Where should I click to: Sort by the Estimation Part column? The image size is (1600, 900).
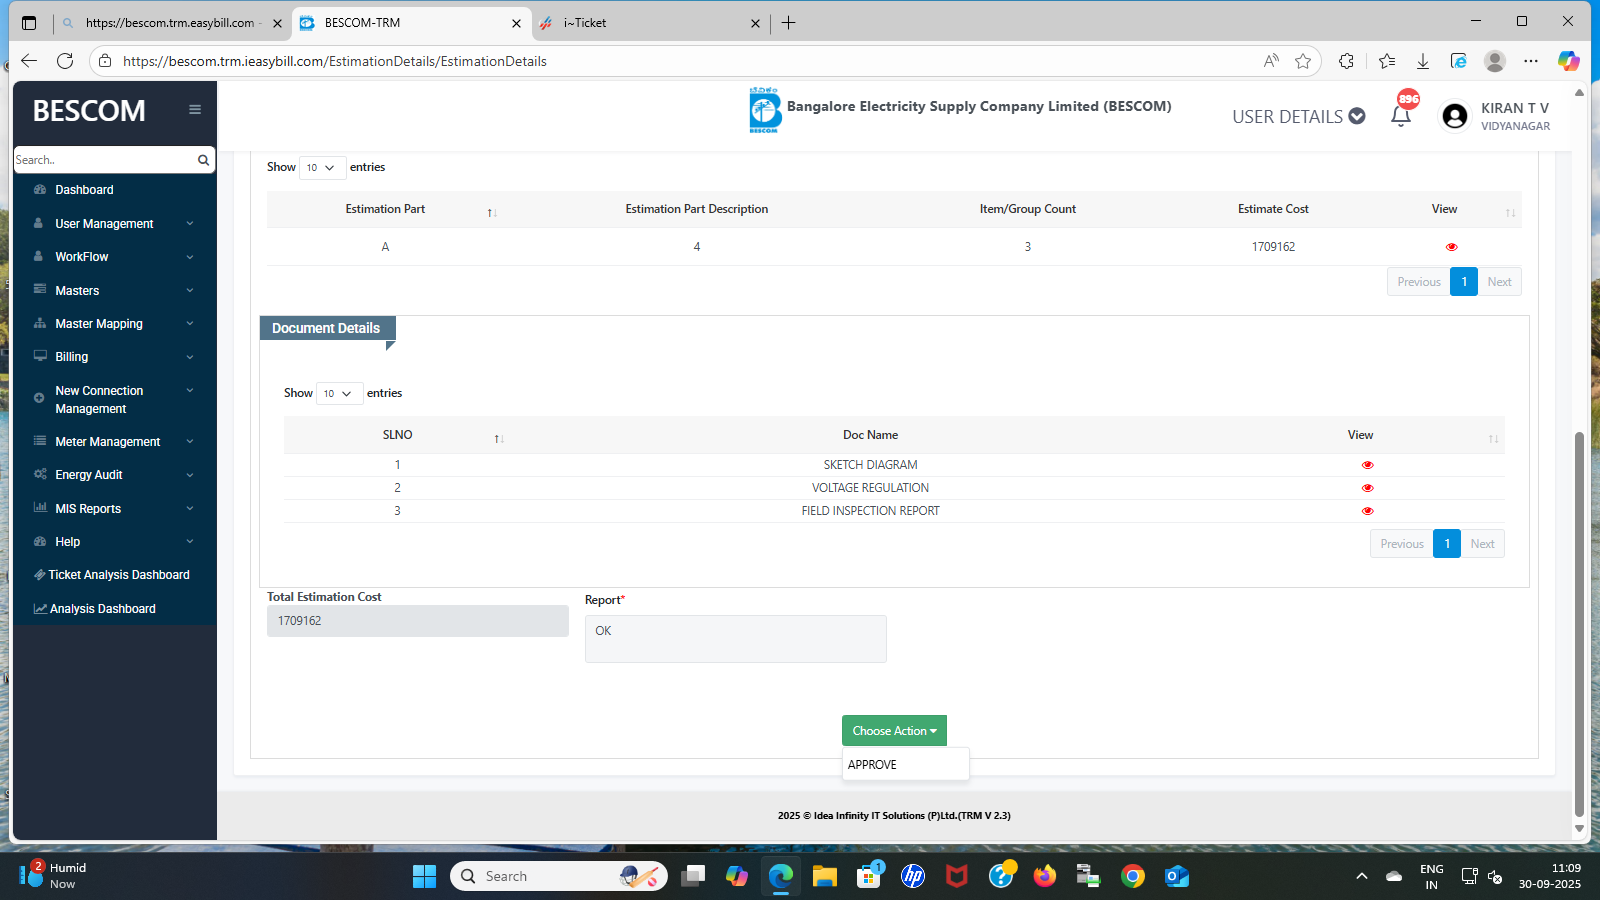[385, 209]
